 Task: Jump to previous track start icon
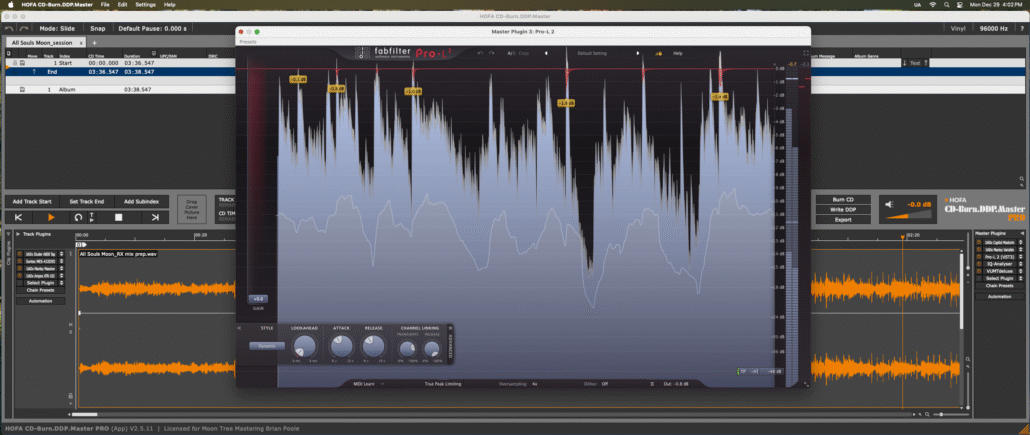point(18,217)
